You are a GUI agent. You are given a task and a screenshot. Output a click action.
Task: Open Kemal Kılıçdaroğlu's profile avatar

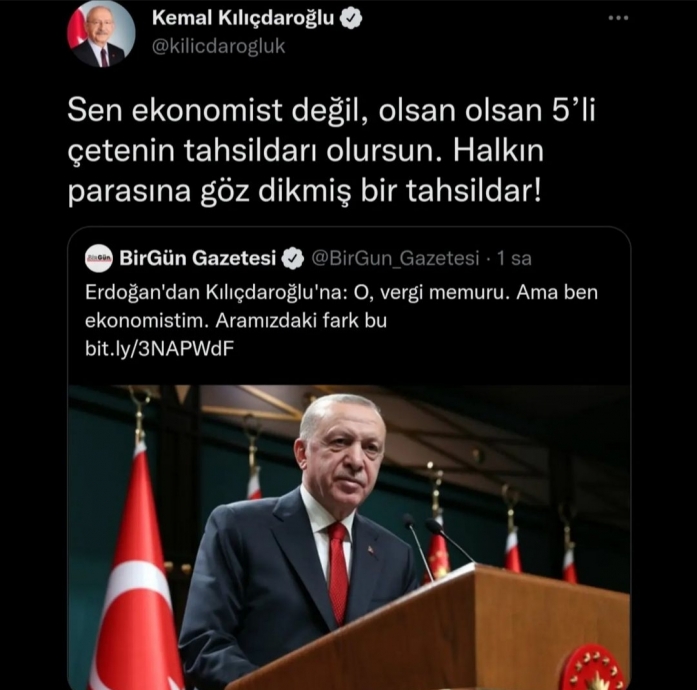[101, 34]
